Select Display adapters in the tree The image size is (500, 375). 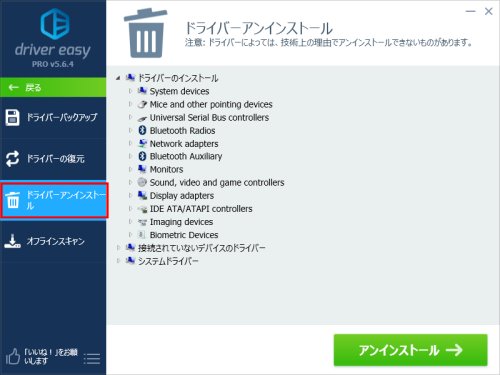pos(182,196)
